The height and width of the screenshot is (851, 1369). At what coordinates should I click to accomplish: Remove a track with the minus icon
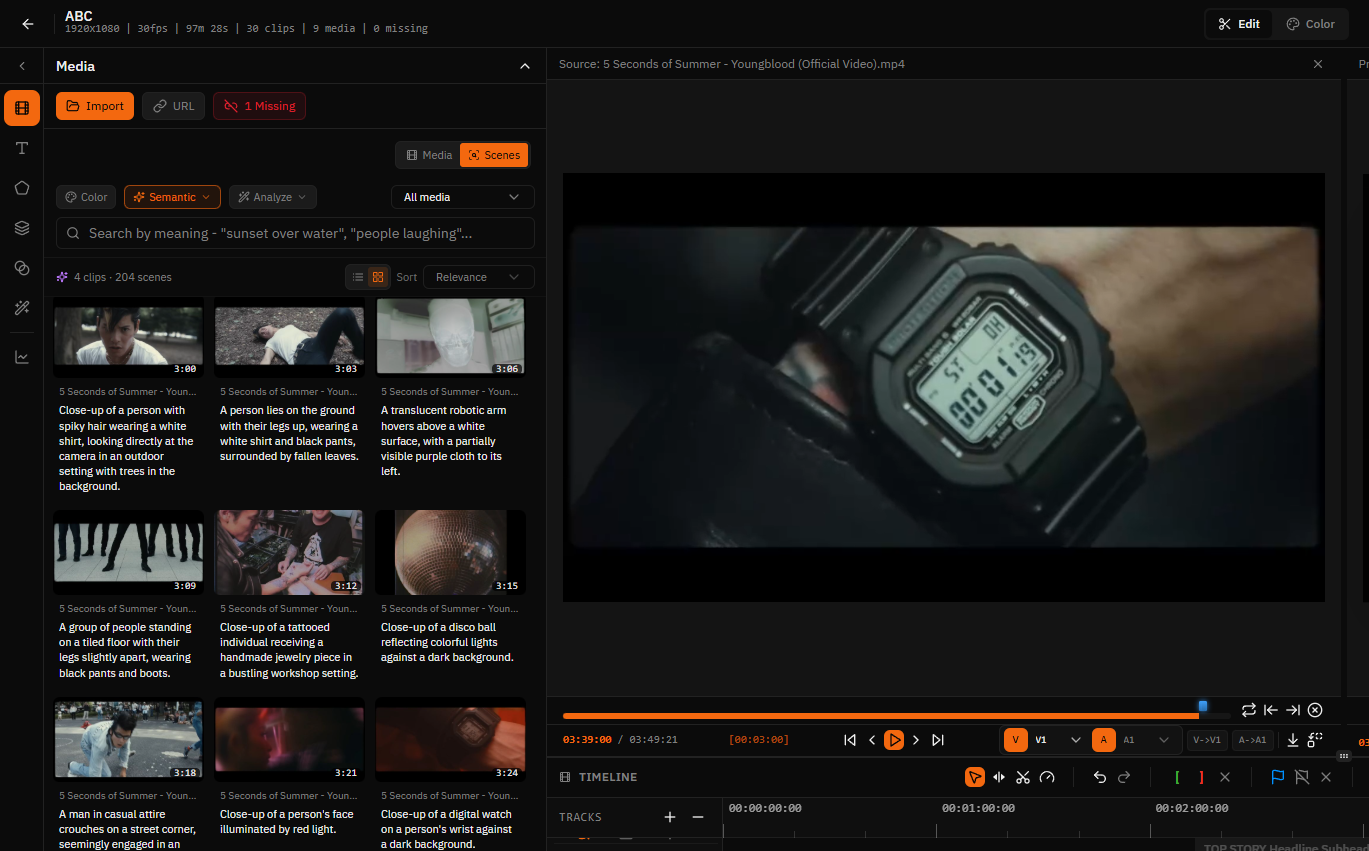tap(698, 817)
